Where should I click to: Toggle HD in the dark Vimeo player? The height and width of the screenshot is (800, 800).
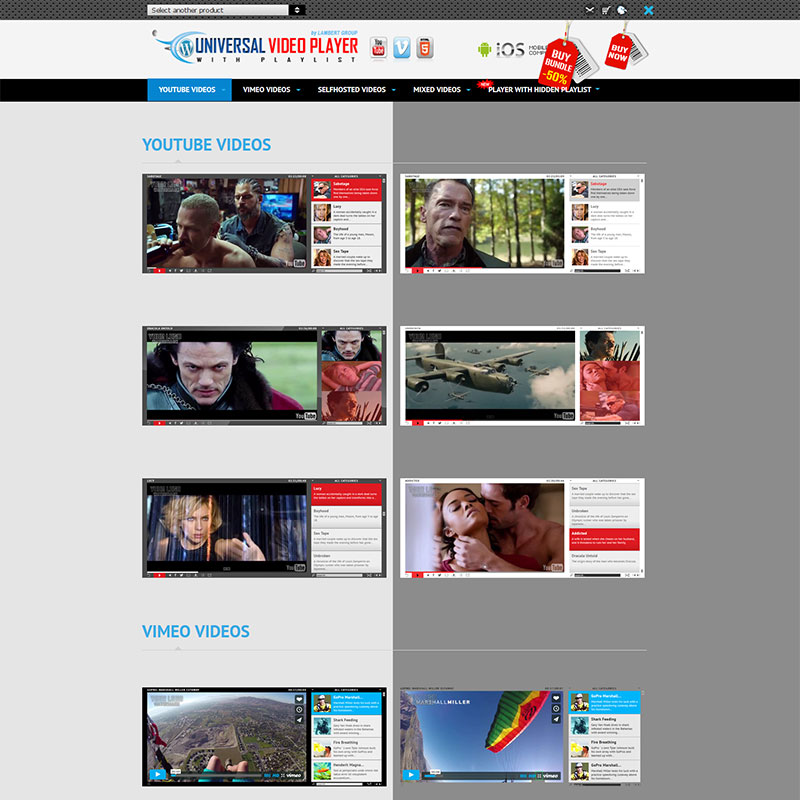[276, 776]
